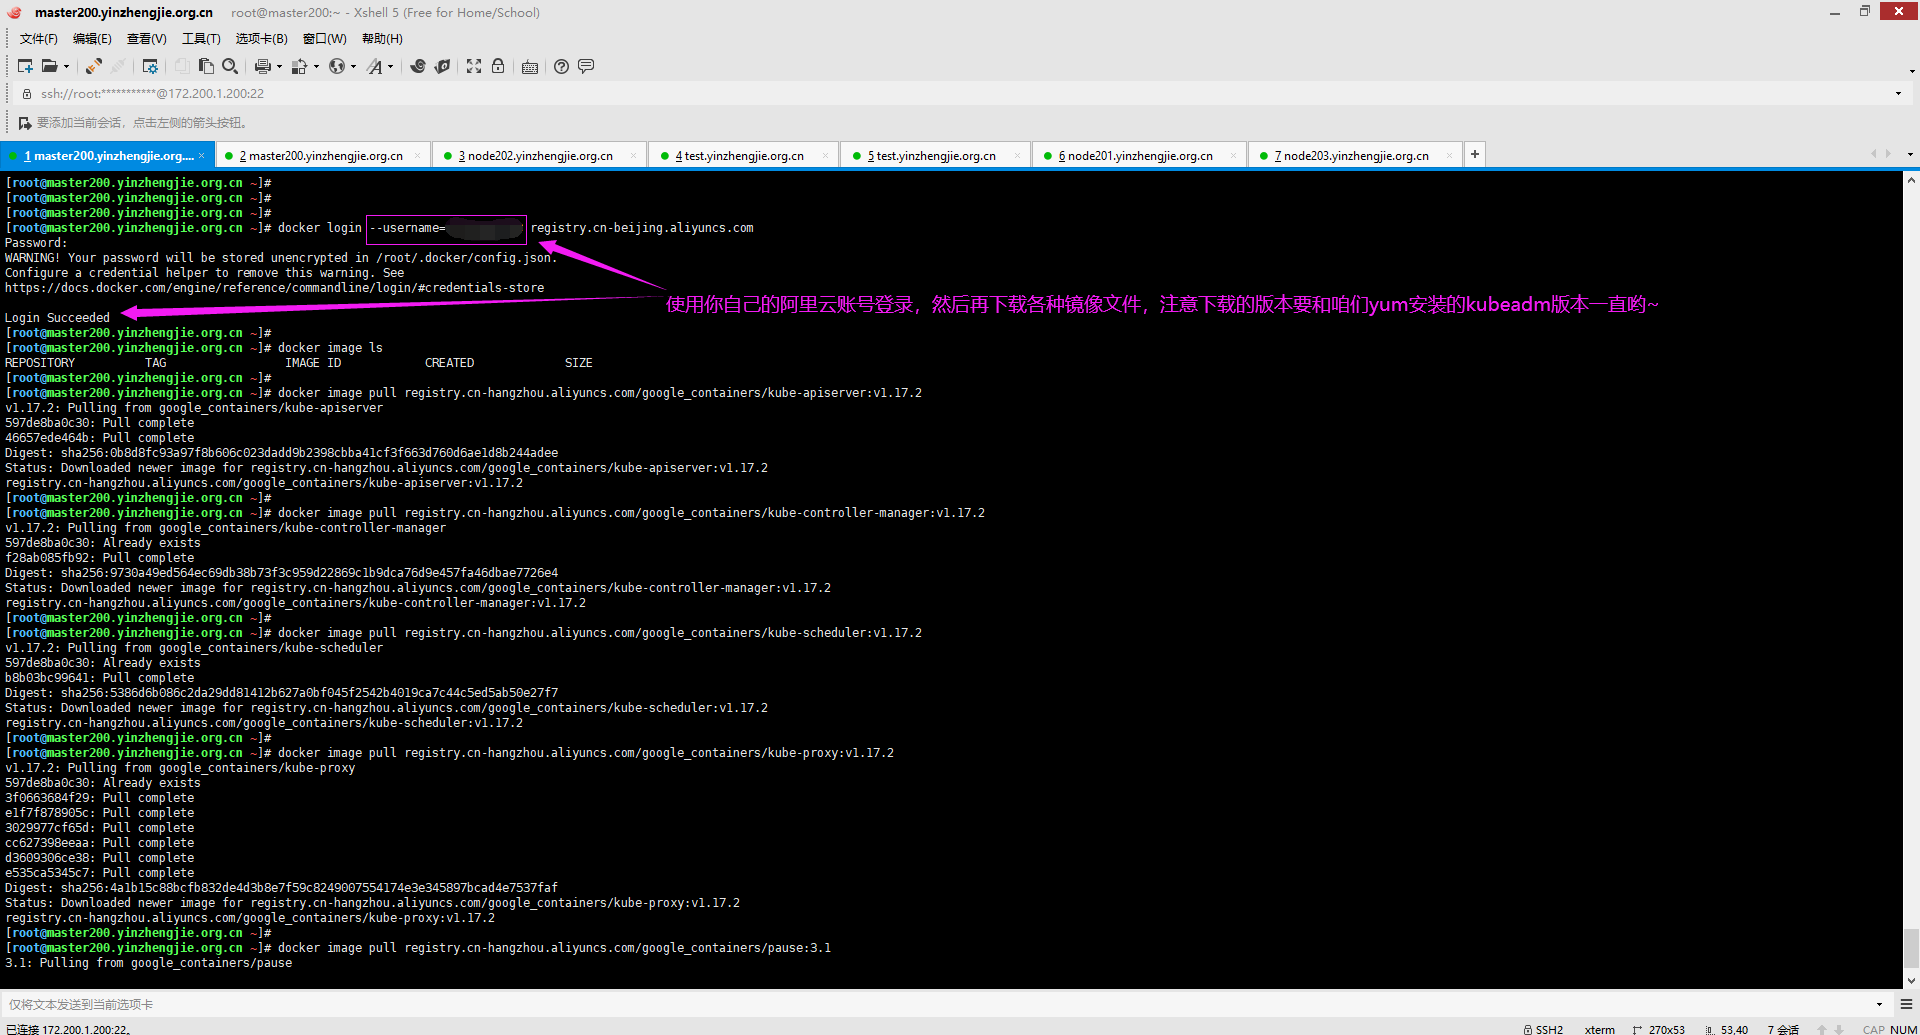Image resolution: width=1920 pixels, height=1035 pixels.
Task: Add a new tab with plus button
Action: pos(1475,154)
